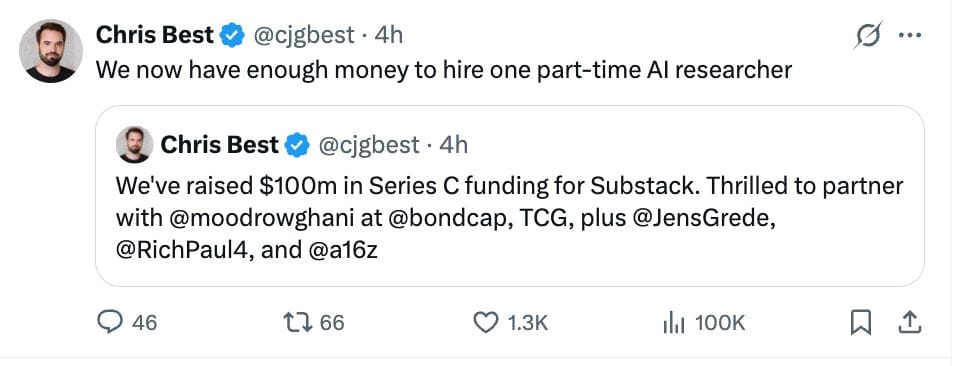Screen dimensions: 974x366
Task: Open the 4h timestamp of main tweet
Action: pos(388,35)
